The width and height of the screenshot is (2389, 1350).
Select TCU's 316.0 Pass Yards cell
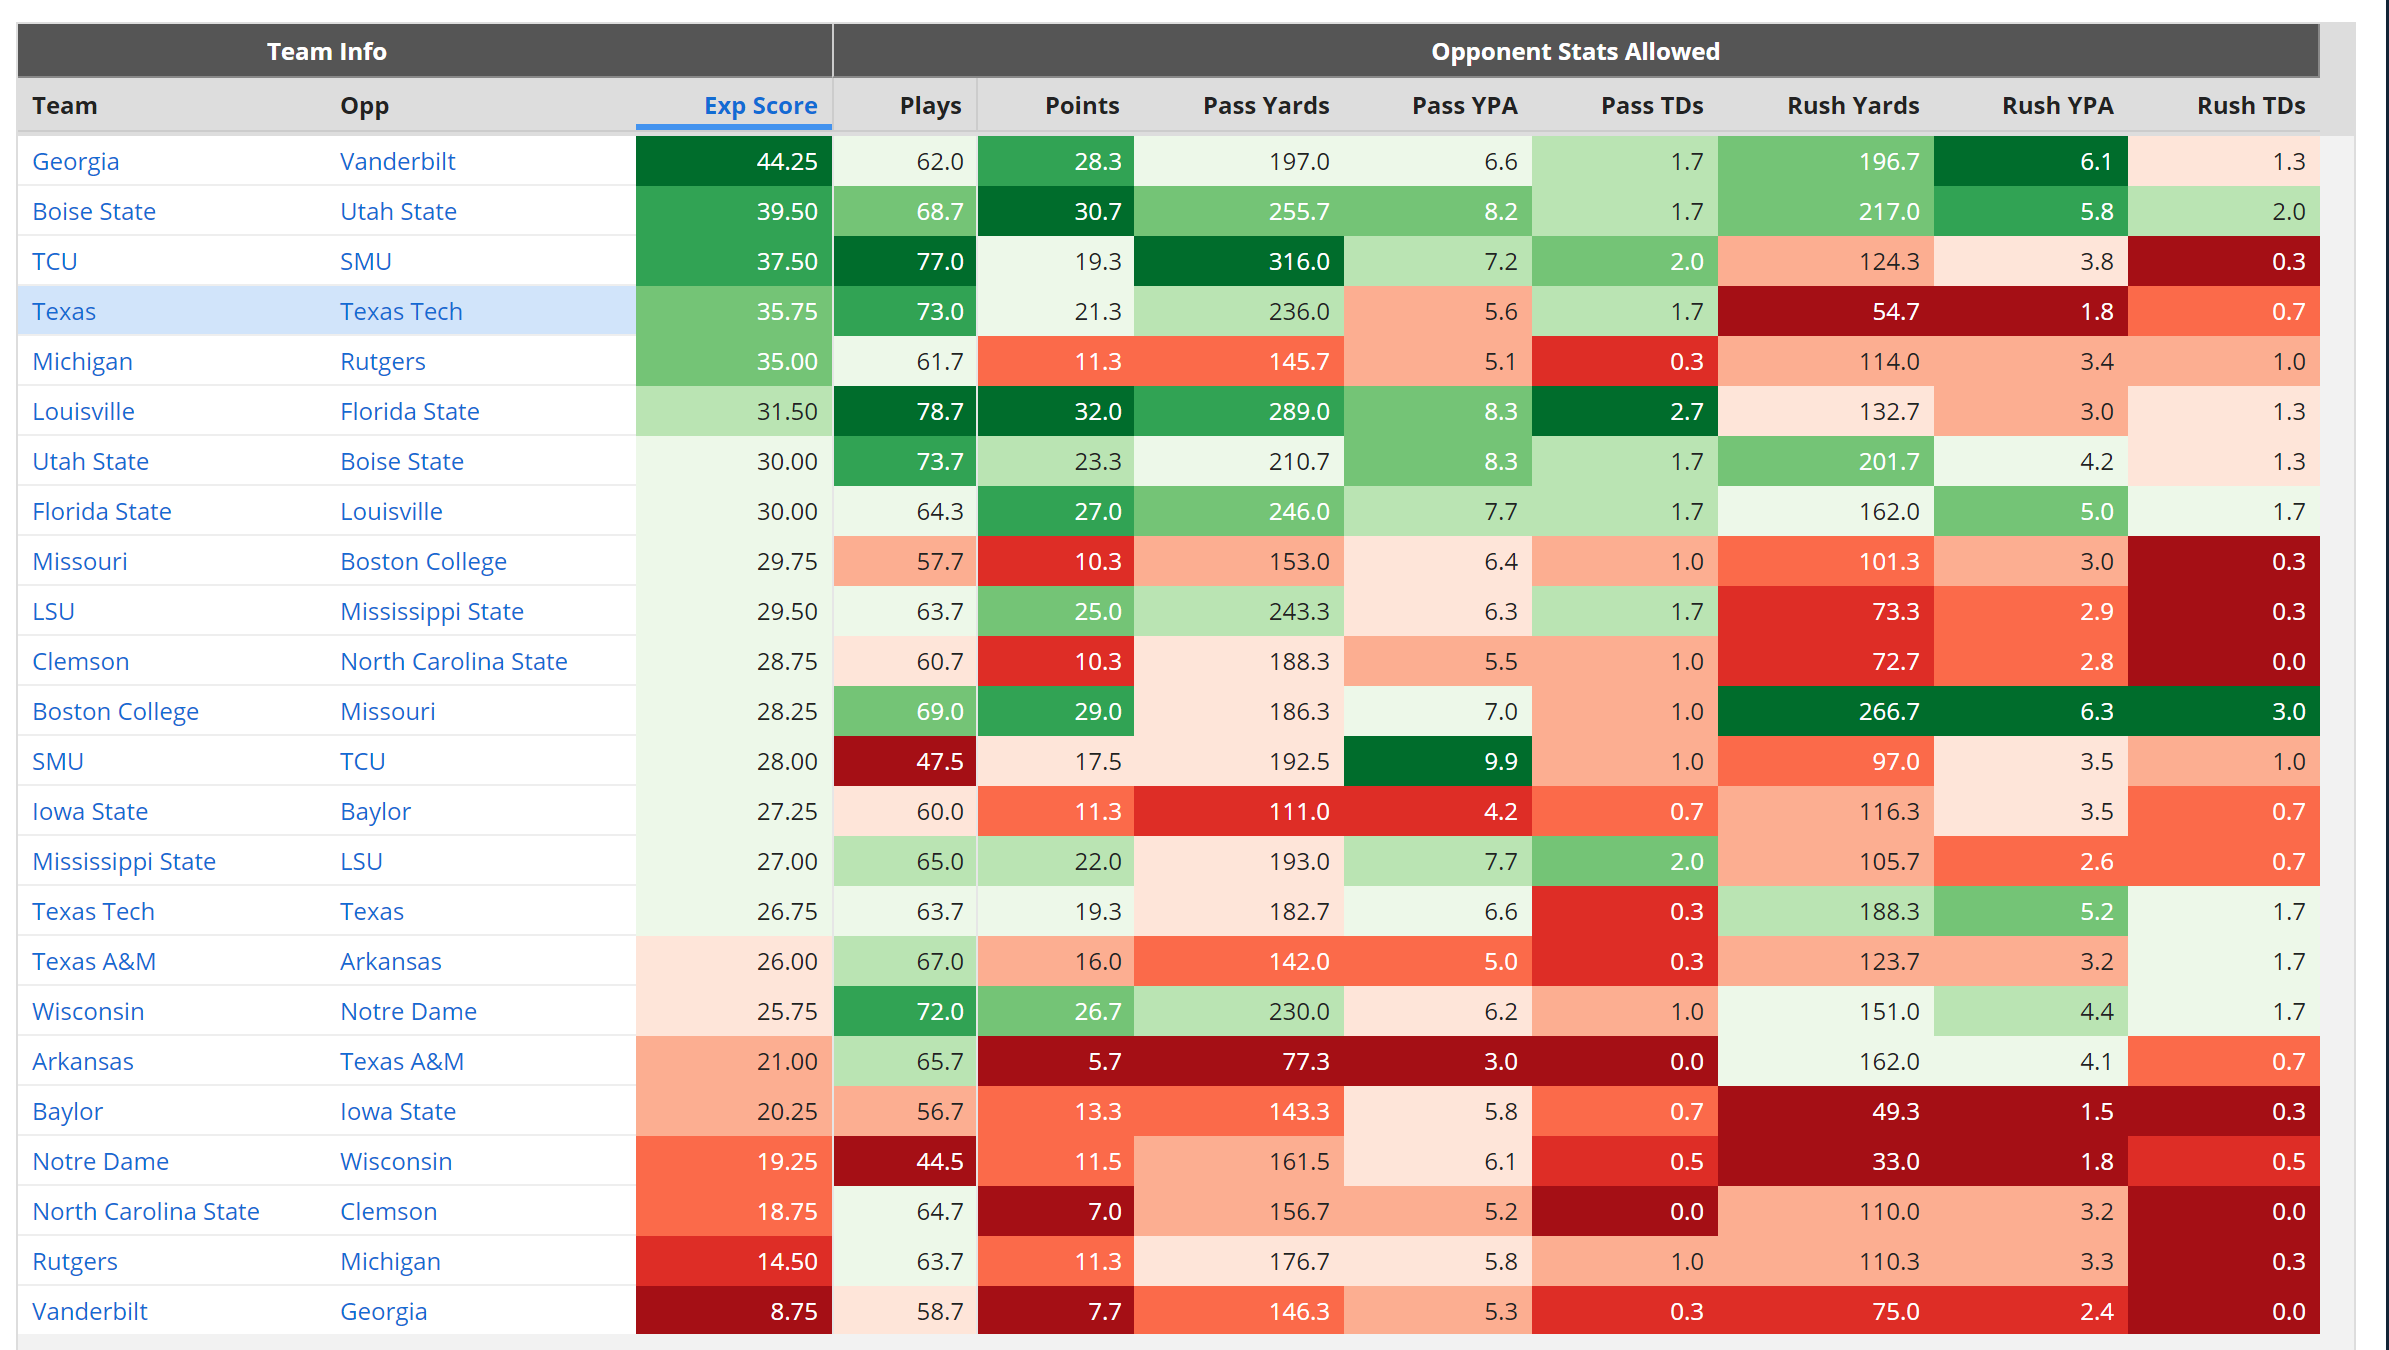[1239, 261]
